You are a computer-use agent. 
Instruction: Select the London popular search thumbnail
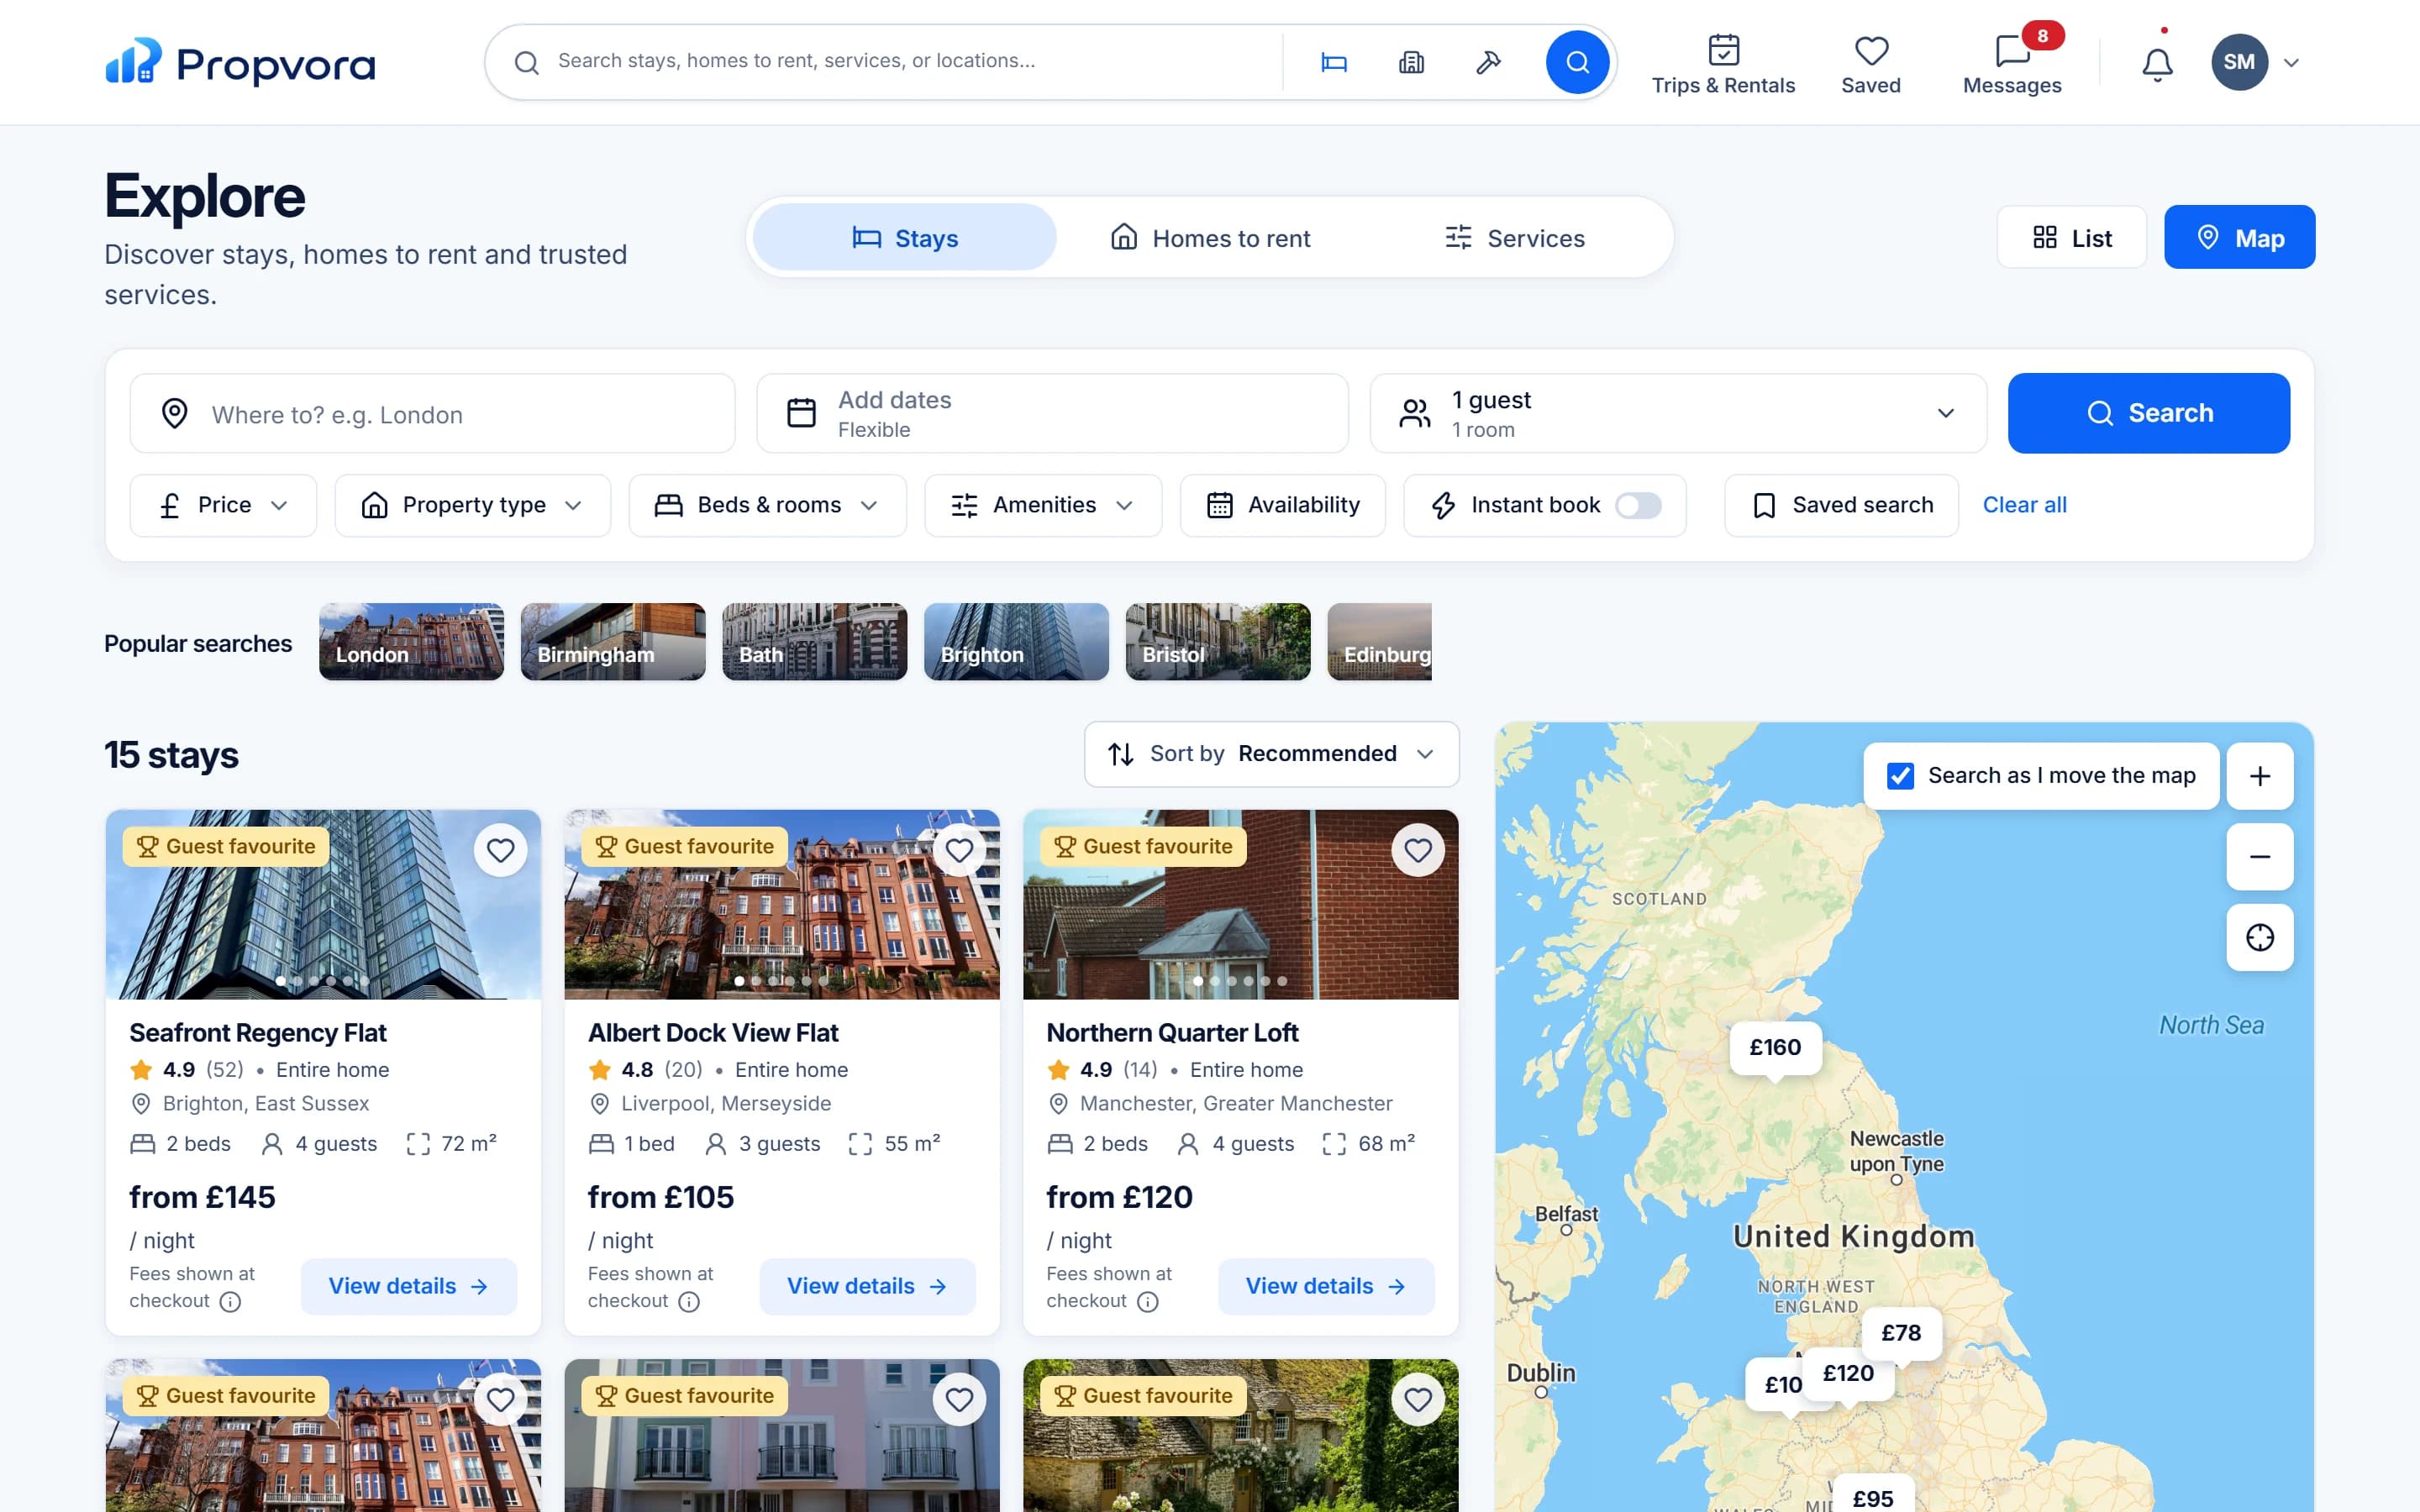[411, 642]
